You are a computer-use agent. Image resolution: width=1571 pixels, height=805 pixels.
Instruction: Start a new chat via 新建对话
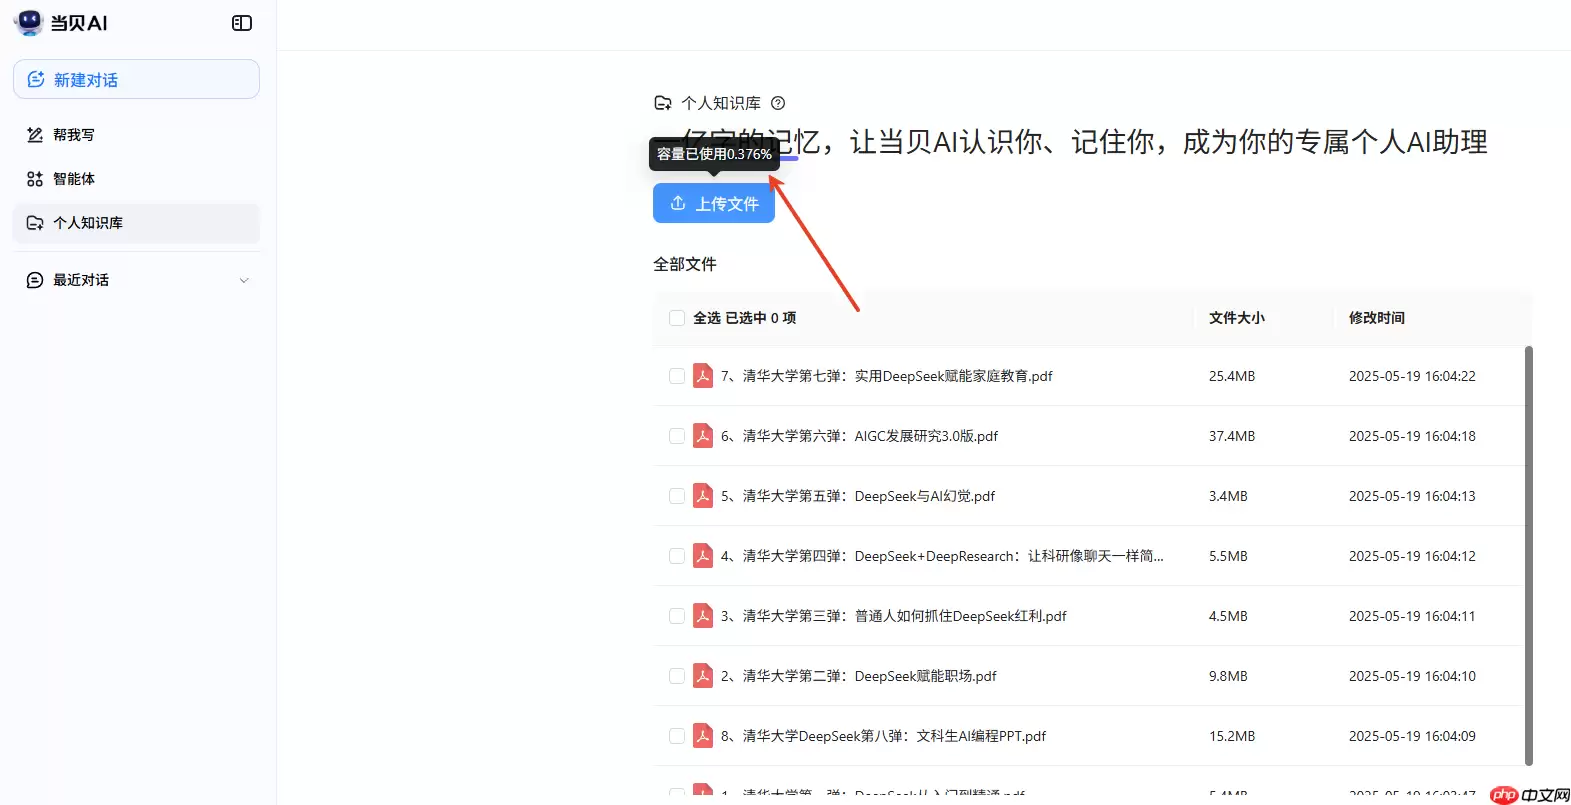point(136,79)
